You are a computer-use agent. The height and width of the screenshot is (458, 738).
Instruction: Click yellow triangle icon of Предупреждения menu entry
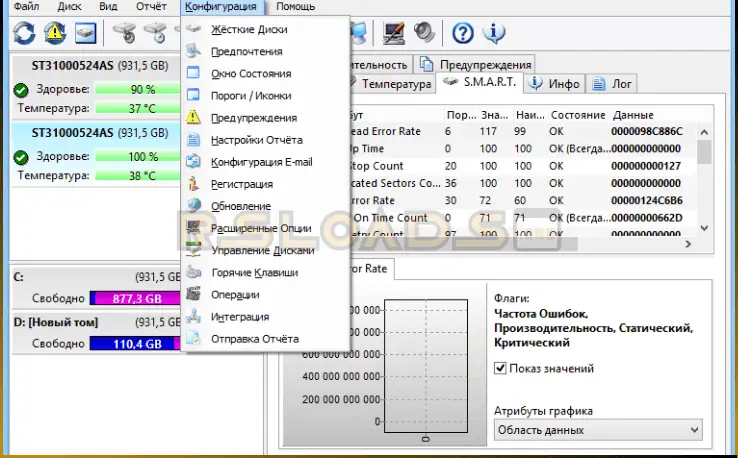(193, 117)
